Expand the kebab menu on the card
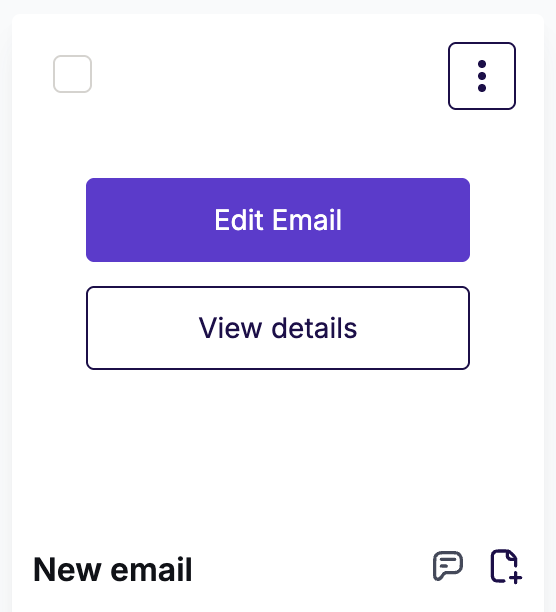This screenshot has height=612, width=556. click(x=482, y=76)
